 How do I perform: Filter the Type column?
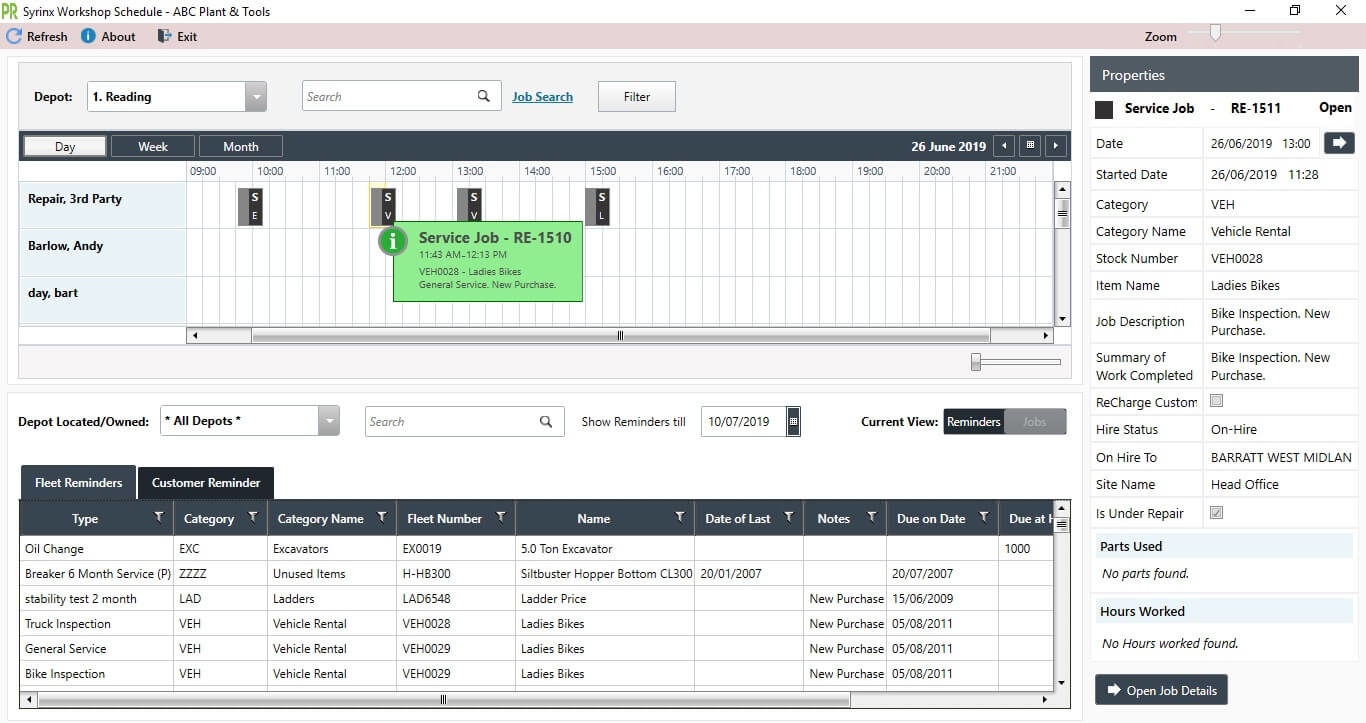tap(158, 517)
